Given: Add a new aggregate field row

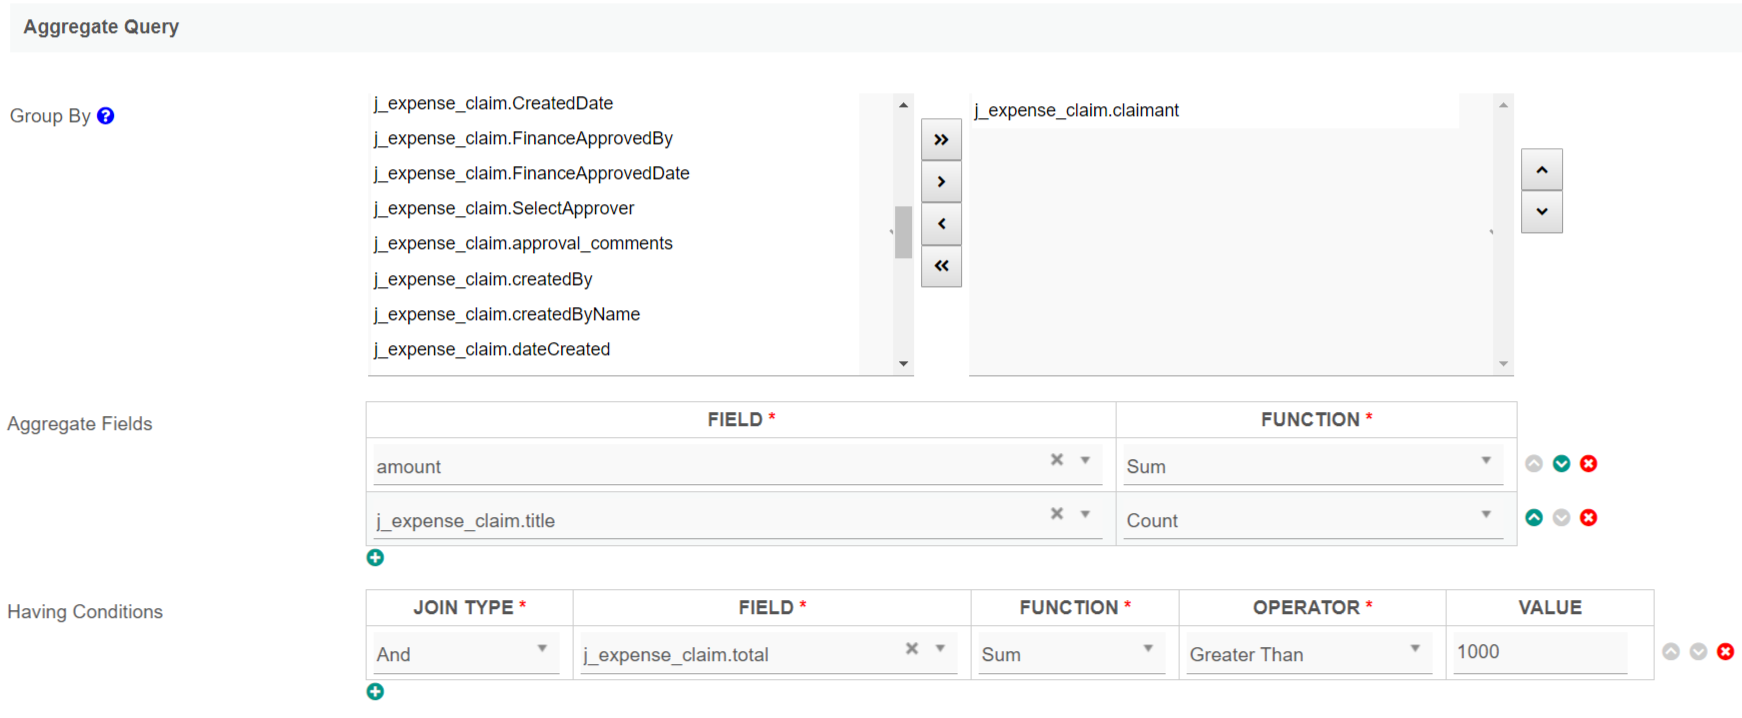Looking at the screenshot, I should tap(375, 558).
